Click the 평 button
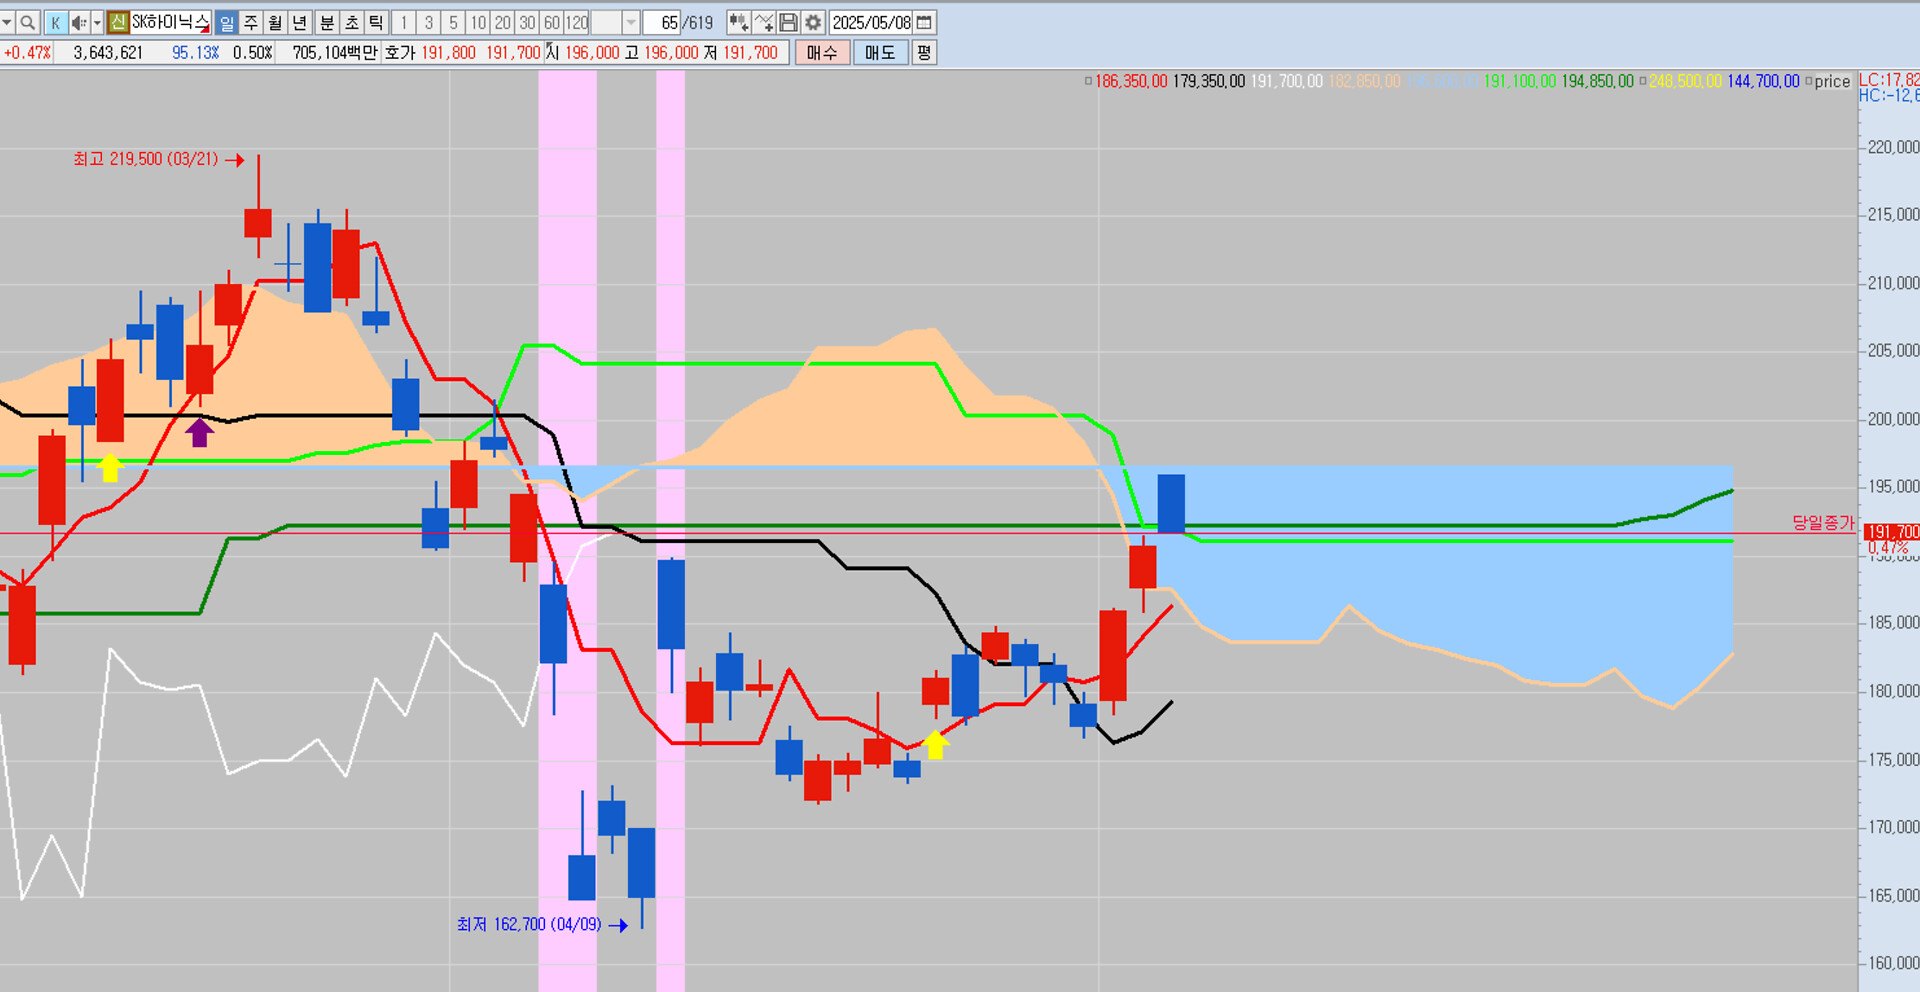Image resolution: width=1920 pixels, height=992 pixels. click(x=924, y=52)
